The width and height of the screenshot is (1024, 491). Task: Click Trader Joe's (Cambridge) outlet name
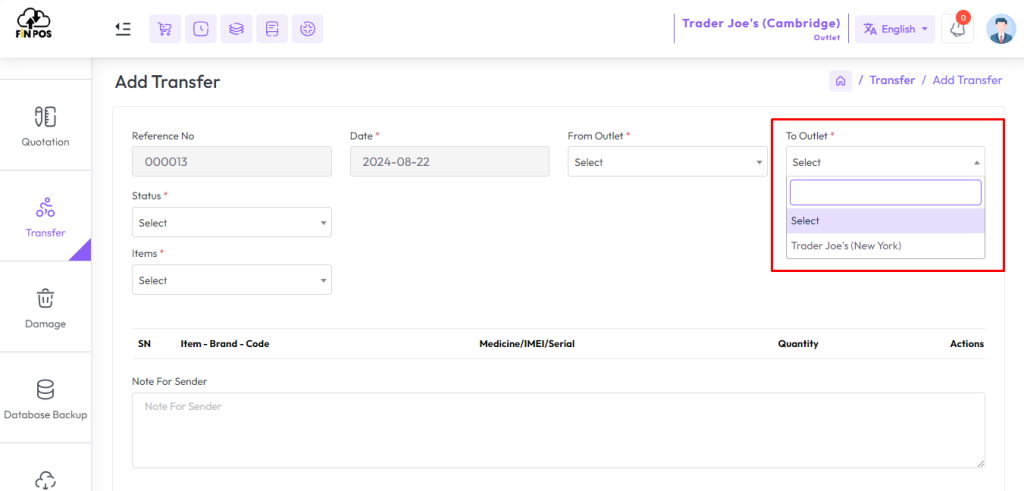(761, 24)
